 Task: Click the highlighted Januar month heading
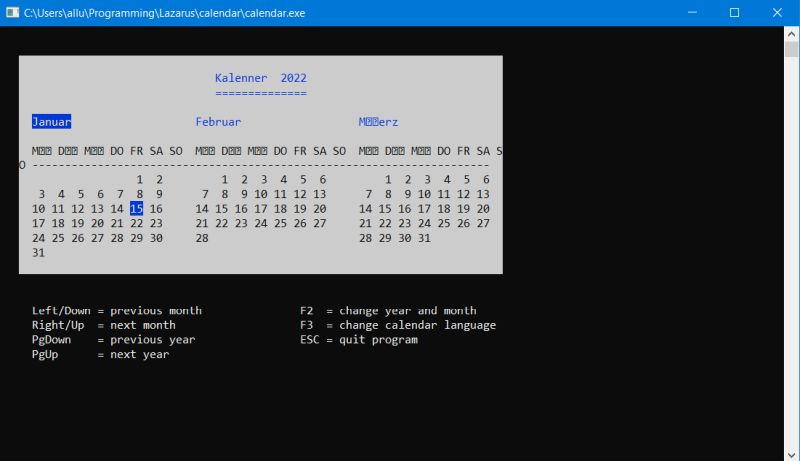click(x=52, y=121)
